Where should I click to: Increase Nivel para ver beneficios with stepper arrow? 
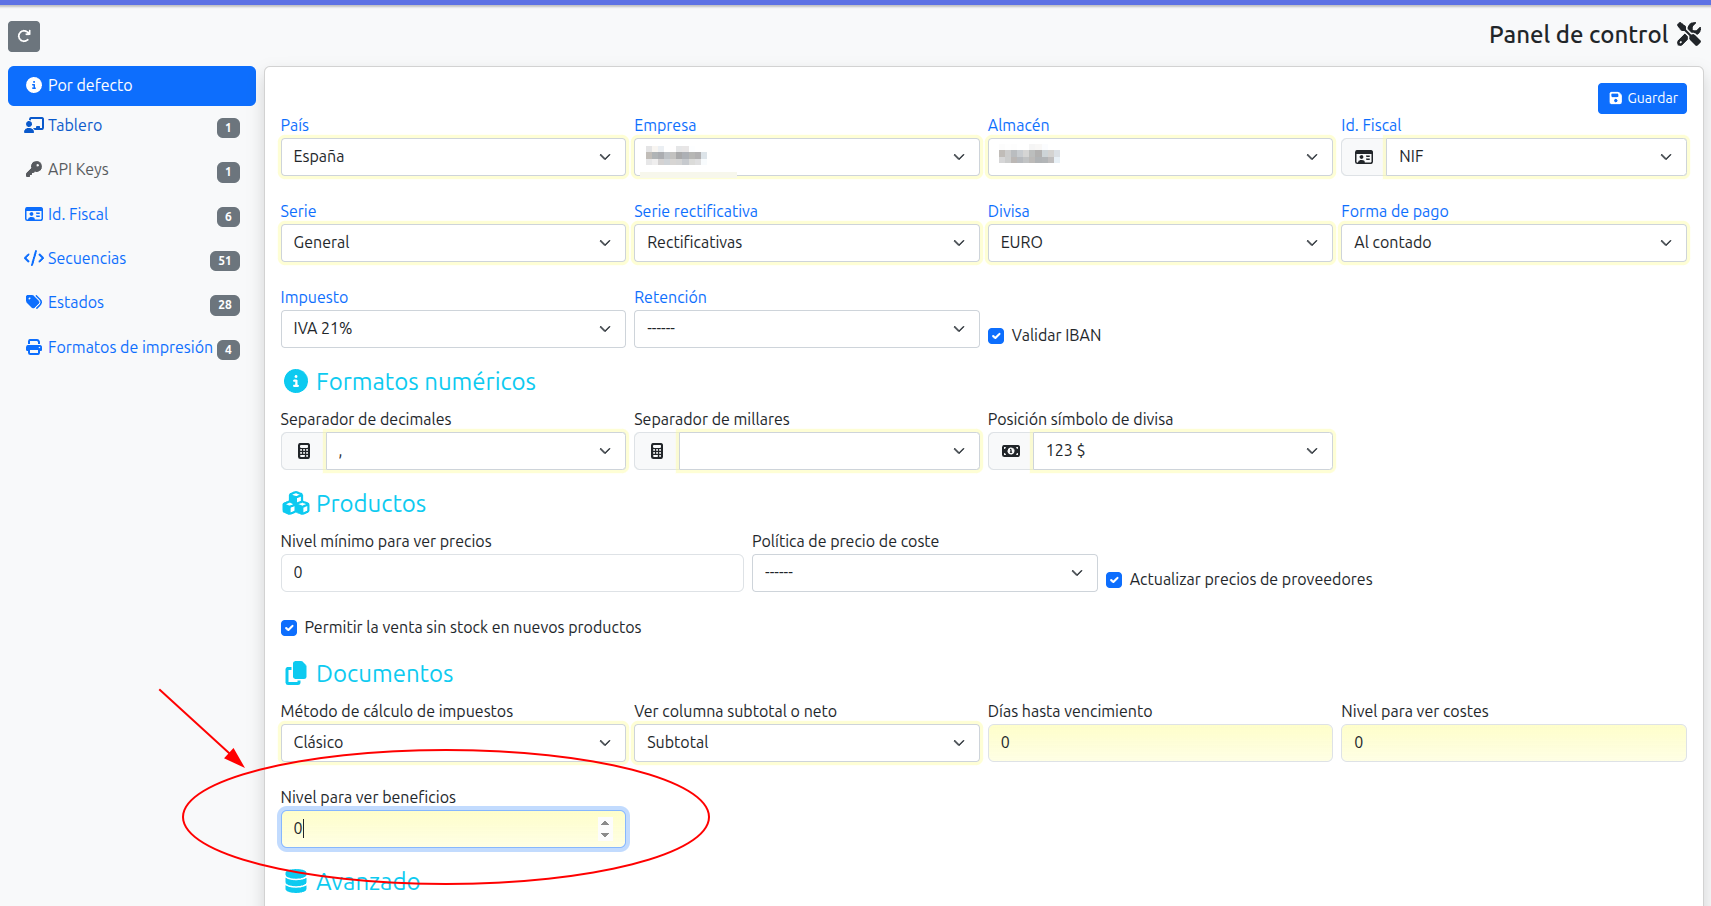[605, 823]
